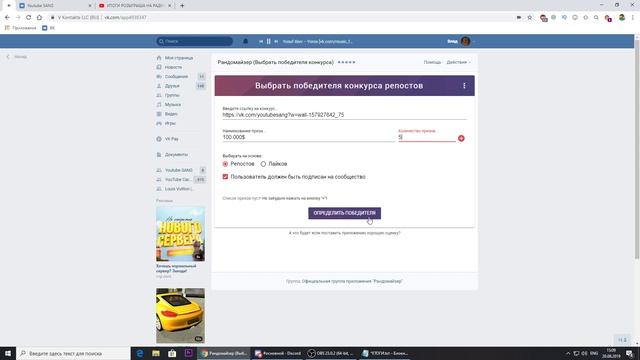The width and height of the screenshot is (640, 360).
Task: Open three-dot menu on purple banner
Action: coord(464,86)
